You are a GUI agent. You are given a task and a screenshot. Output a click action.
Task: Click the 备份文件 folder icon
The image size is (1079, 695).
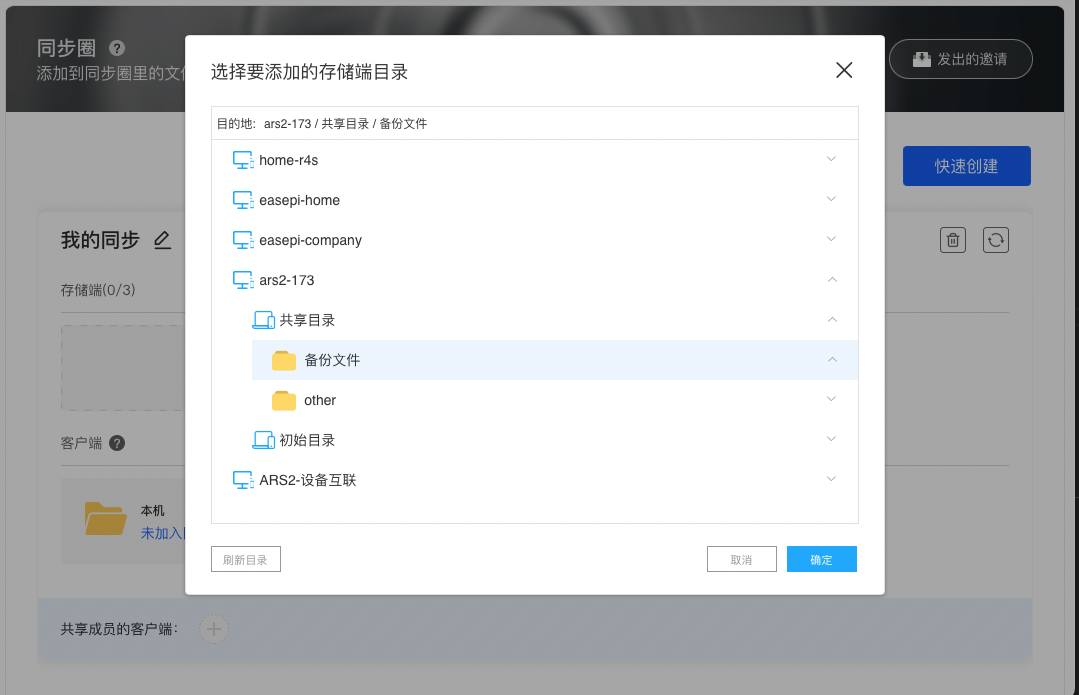point(284,360)
